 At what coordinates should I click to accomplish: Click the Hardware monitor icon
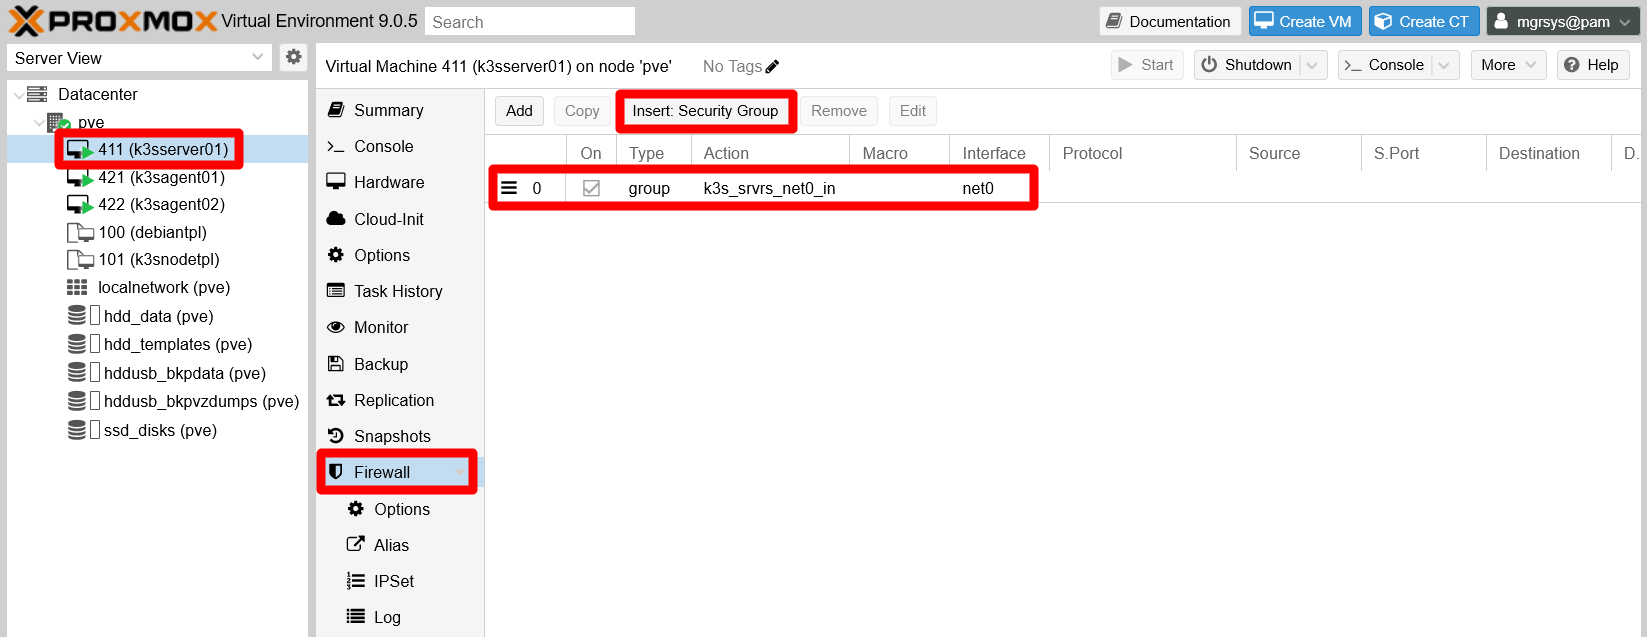(336, 182)
